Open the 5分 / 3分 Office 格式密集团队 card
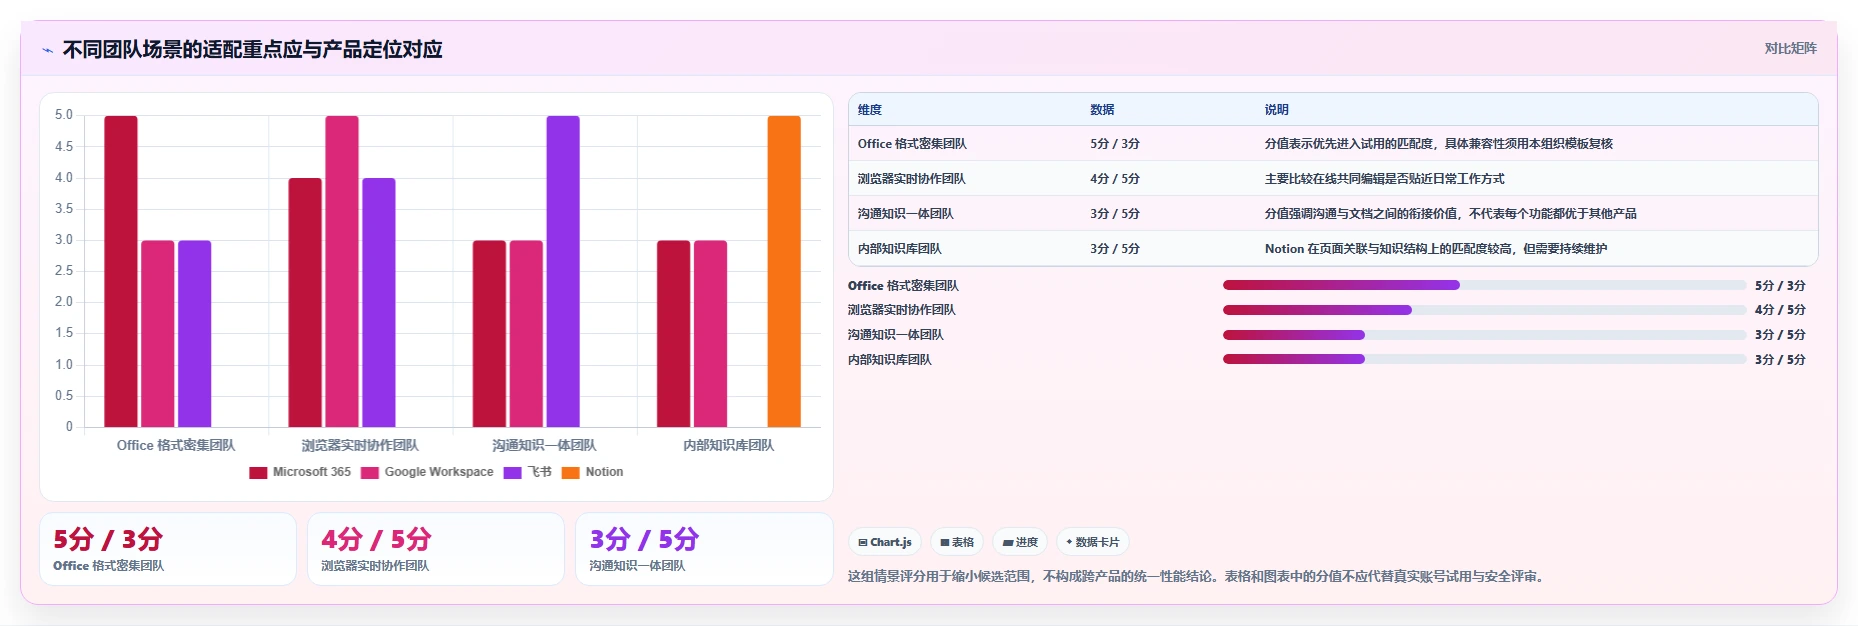 [x=168, y=549]
